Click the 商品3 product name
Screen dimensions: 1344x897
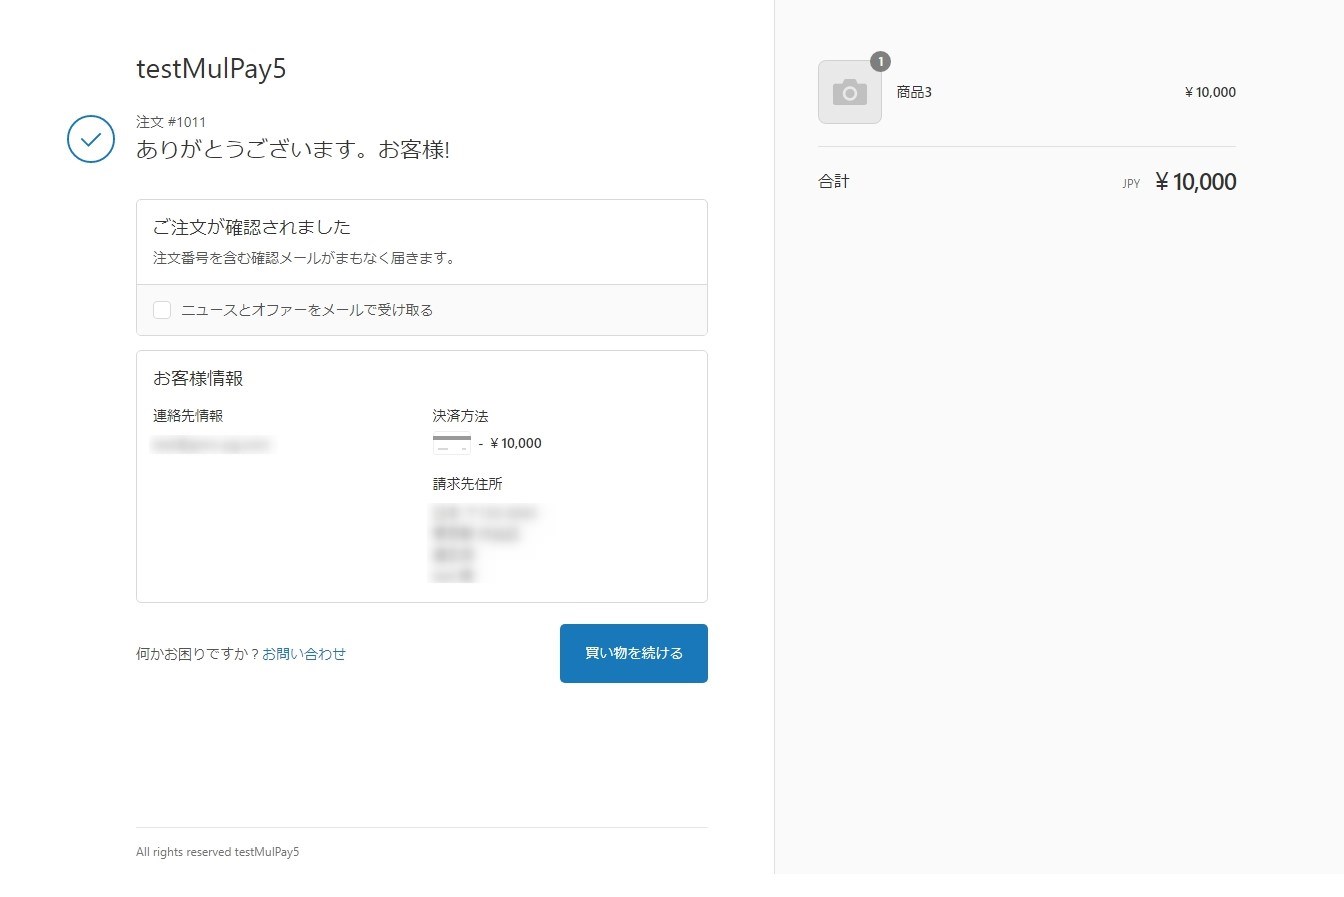[x=913, y=91]
